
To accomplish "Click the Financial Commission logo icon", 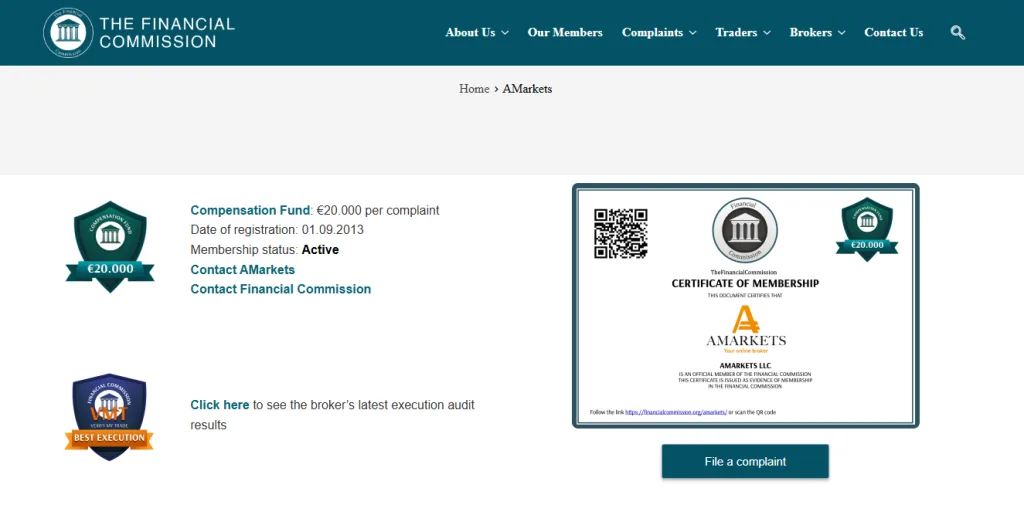I will [68, 32].
